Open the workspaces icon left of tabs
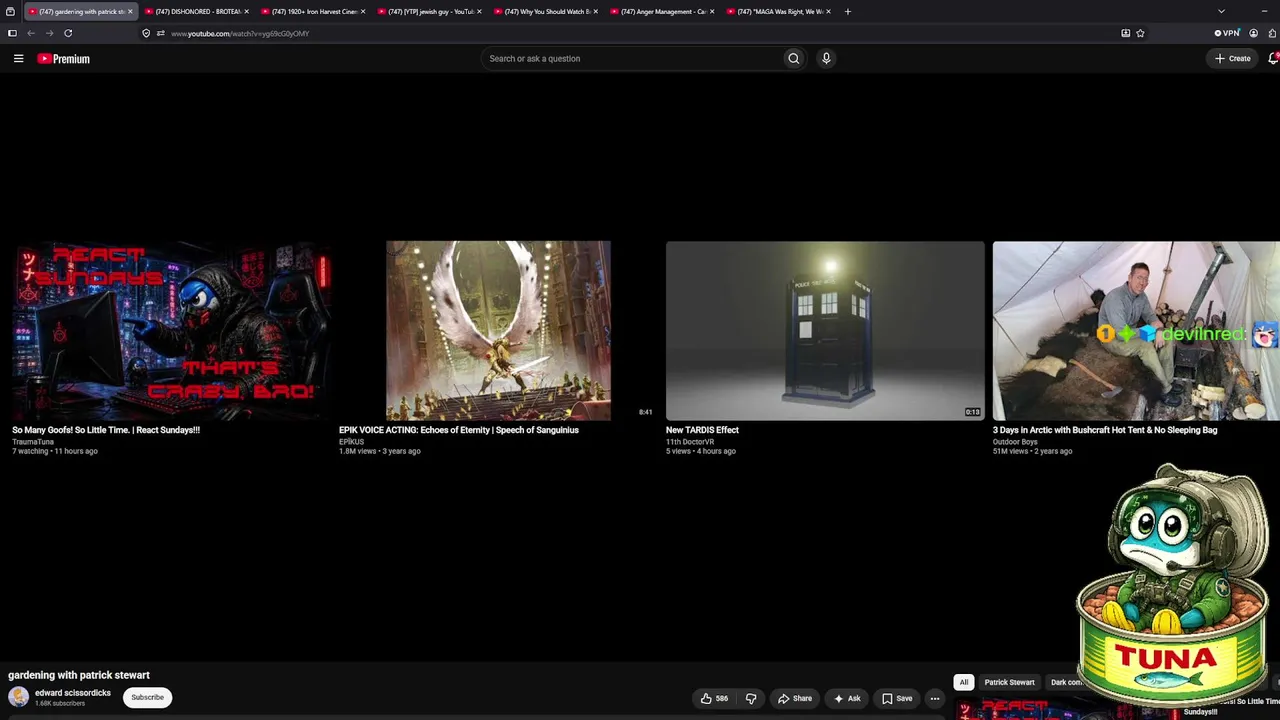 coord(11,11)
